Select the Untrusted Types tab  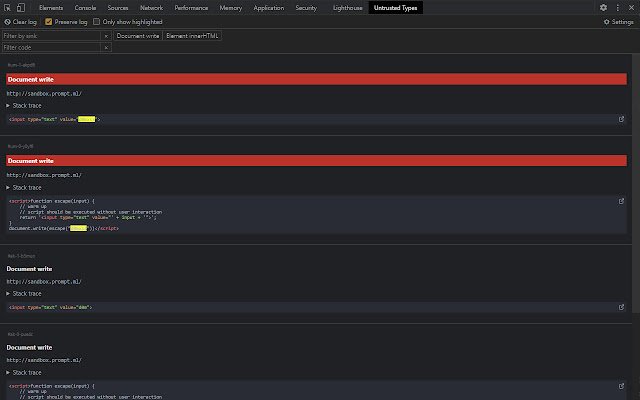(396, 8)
